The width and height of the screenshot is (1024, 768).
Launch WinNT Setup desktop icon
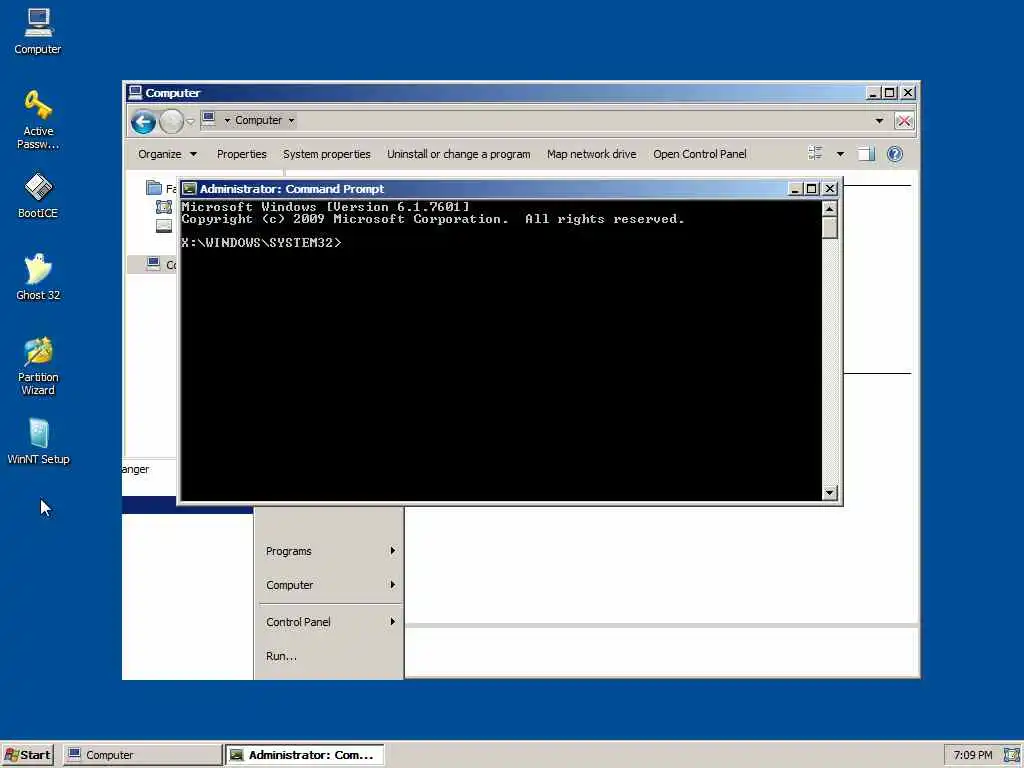(x=38, y=441)
